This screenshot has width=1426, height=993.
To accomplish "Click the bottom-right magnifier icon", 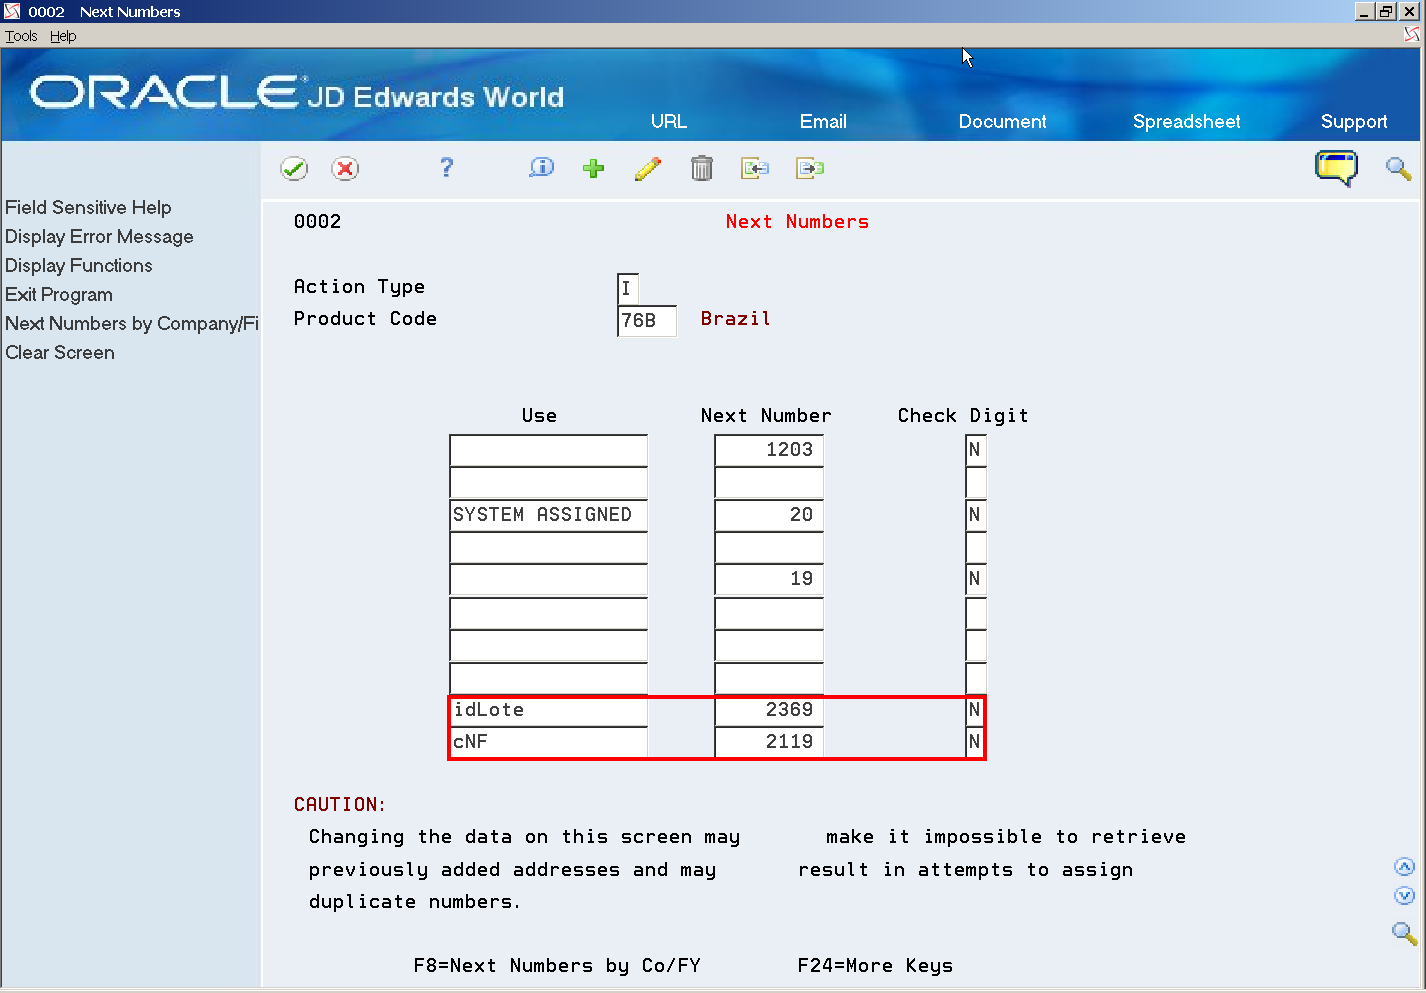I will (x=1404, y=933).
